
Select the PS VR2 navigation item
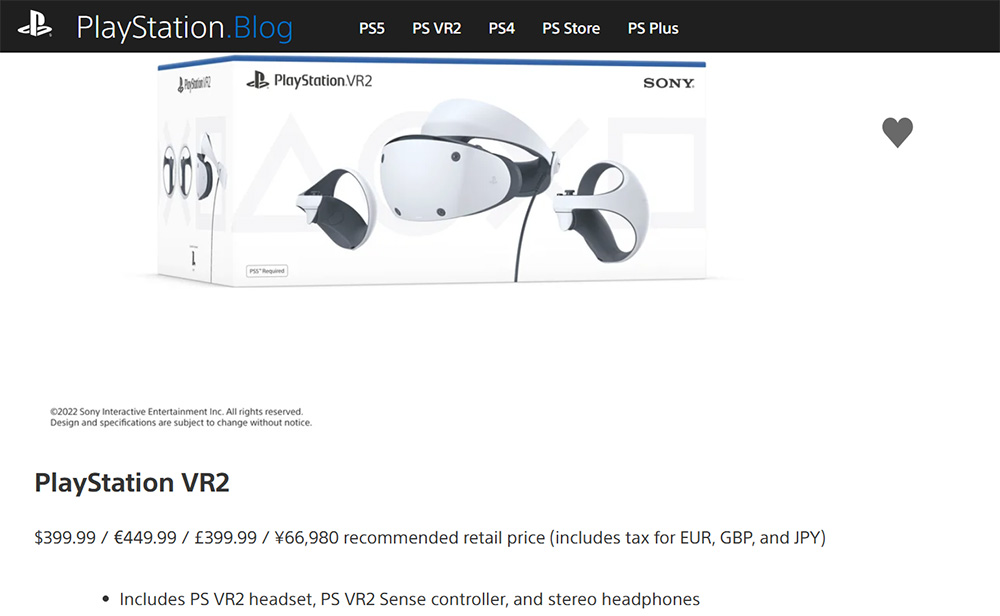coord(436,29)
